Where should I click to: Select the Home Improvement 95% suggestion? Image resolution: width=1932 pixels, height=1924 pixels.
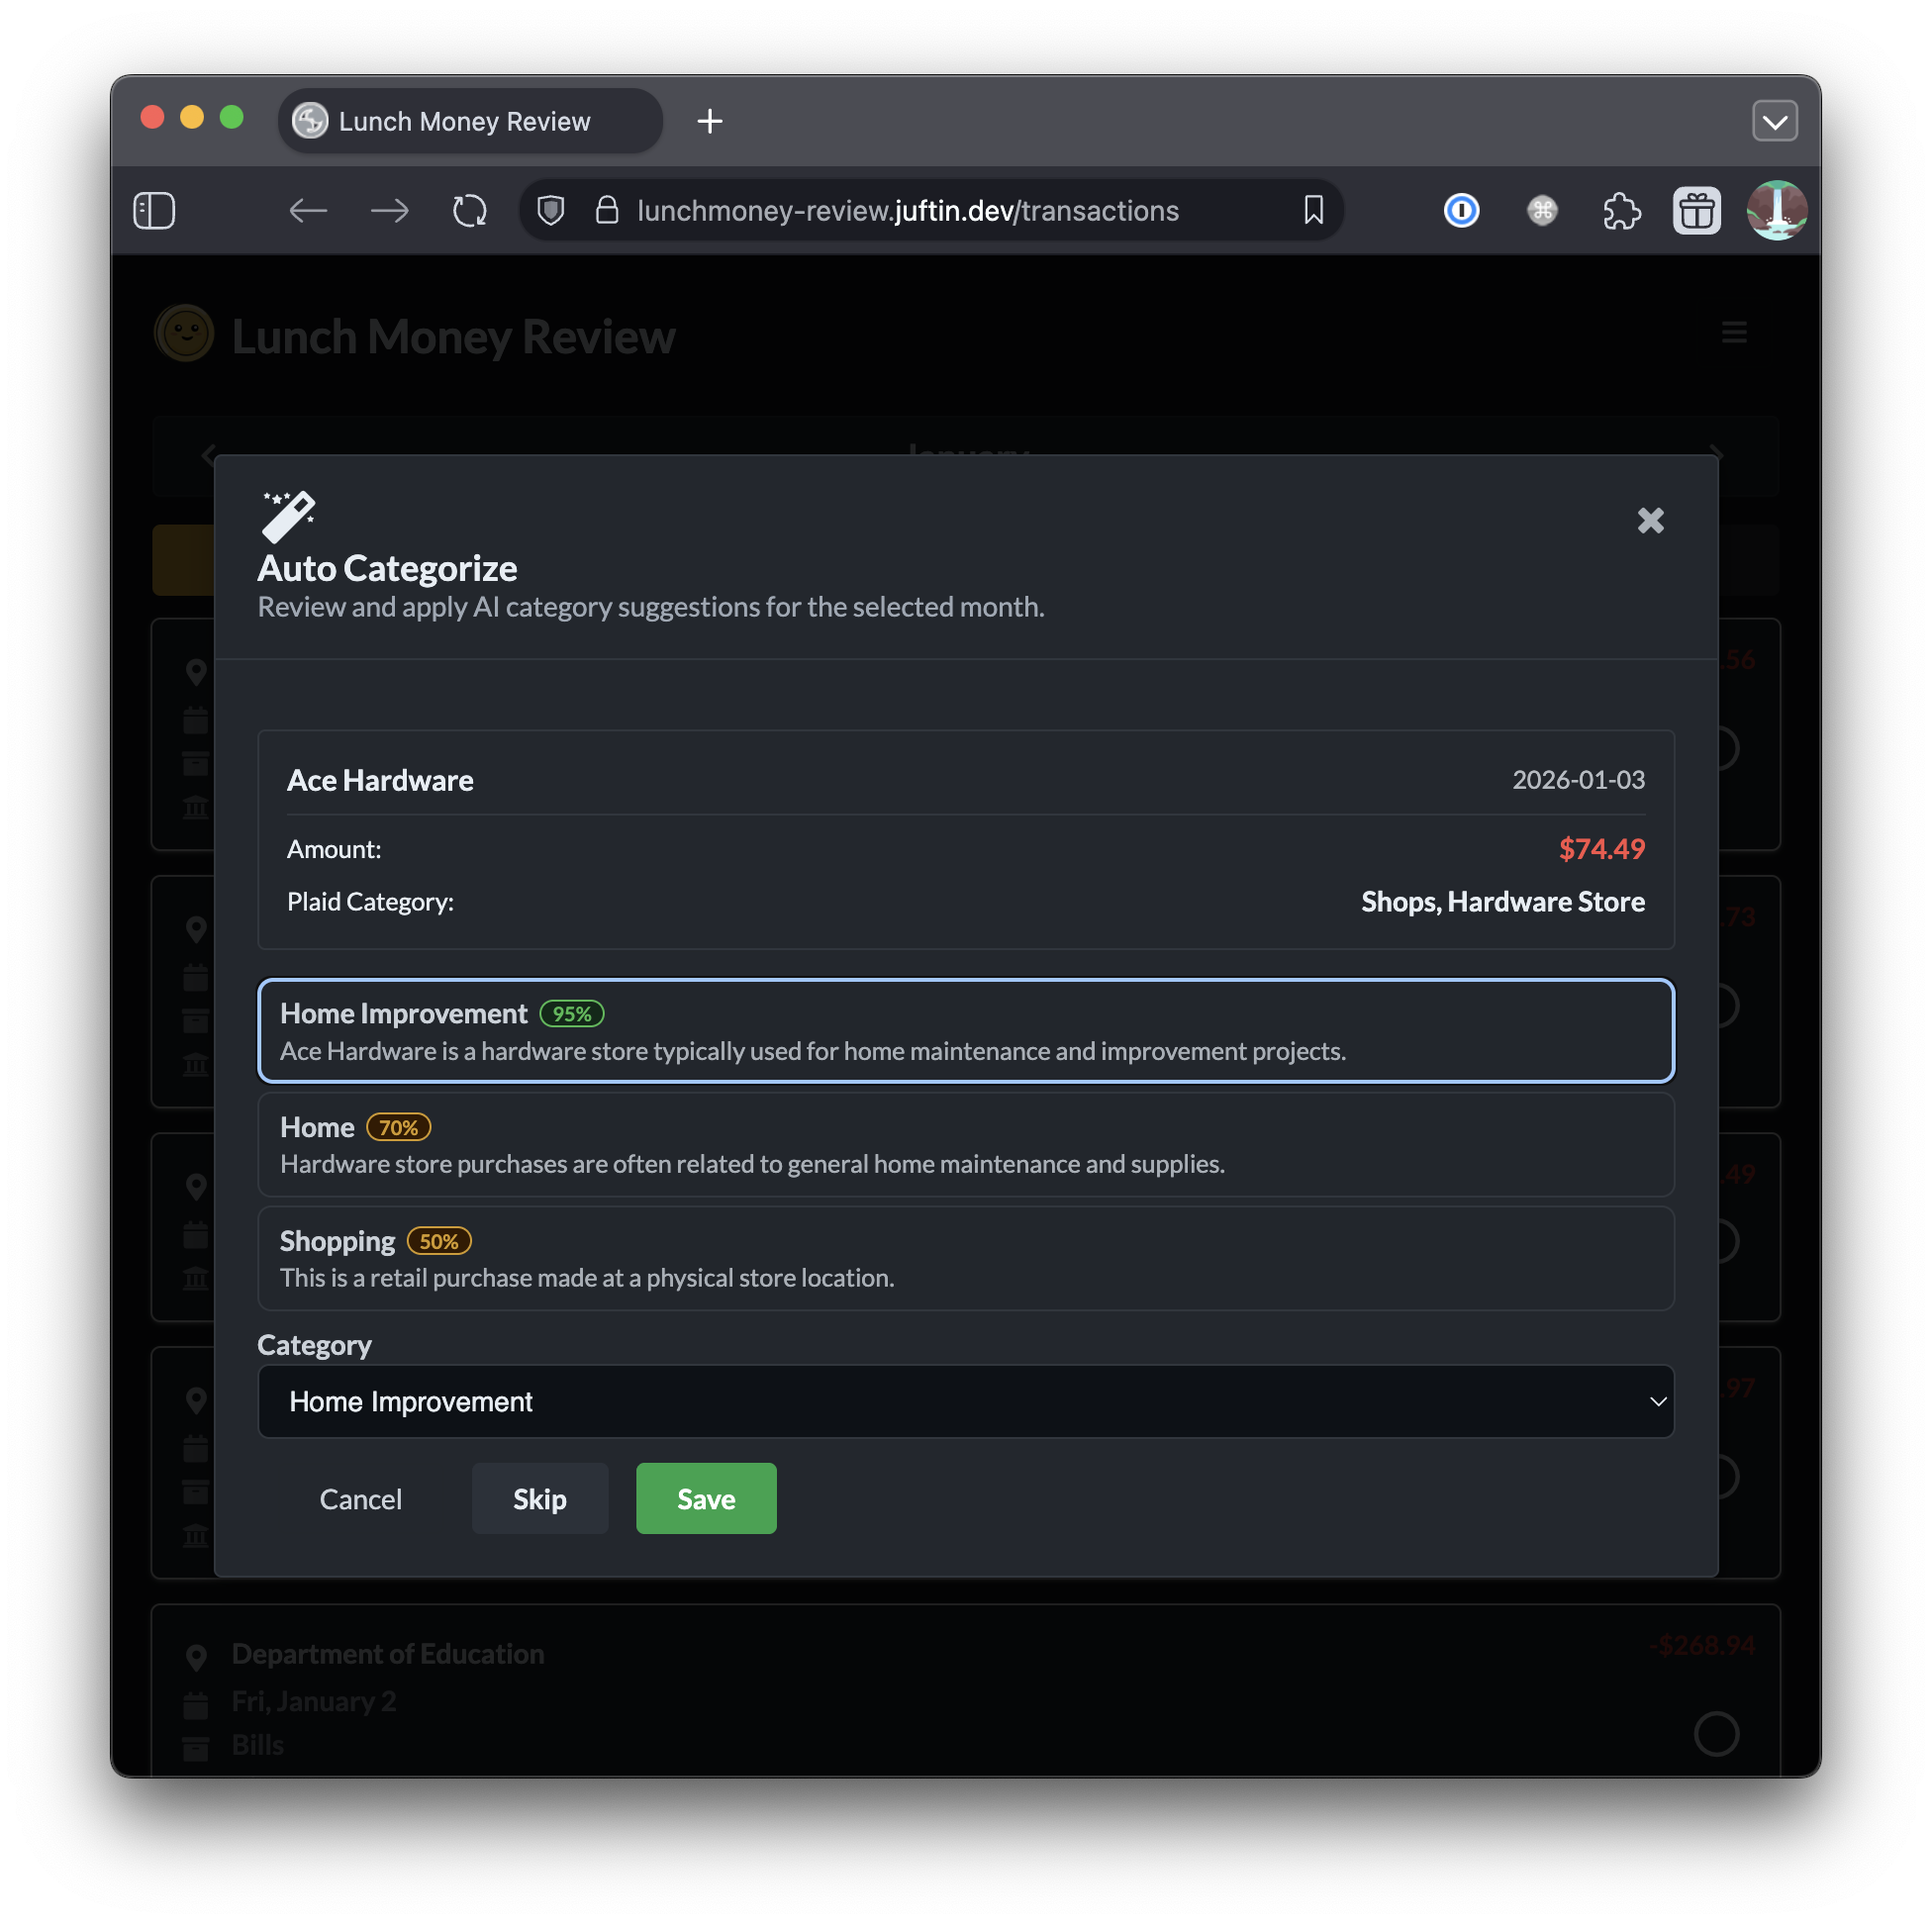[x=965, y=1031]
